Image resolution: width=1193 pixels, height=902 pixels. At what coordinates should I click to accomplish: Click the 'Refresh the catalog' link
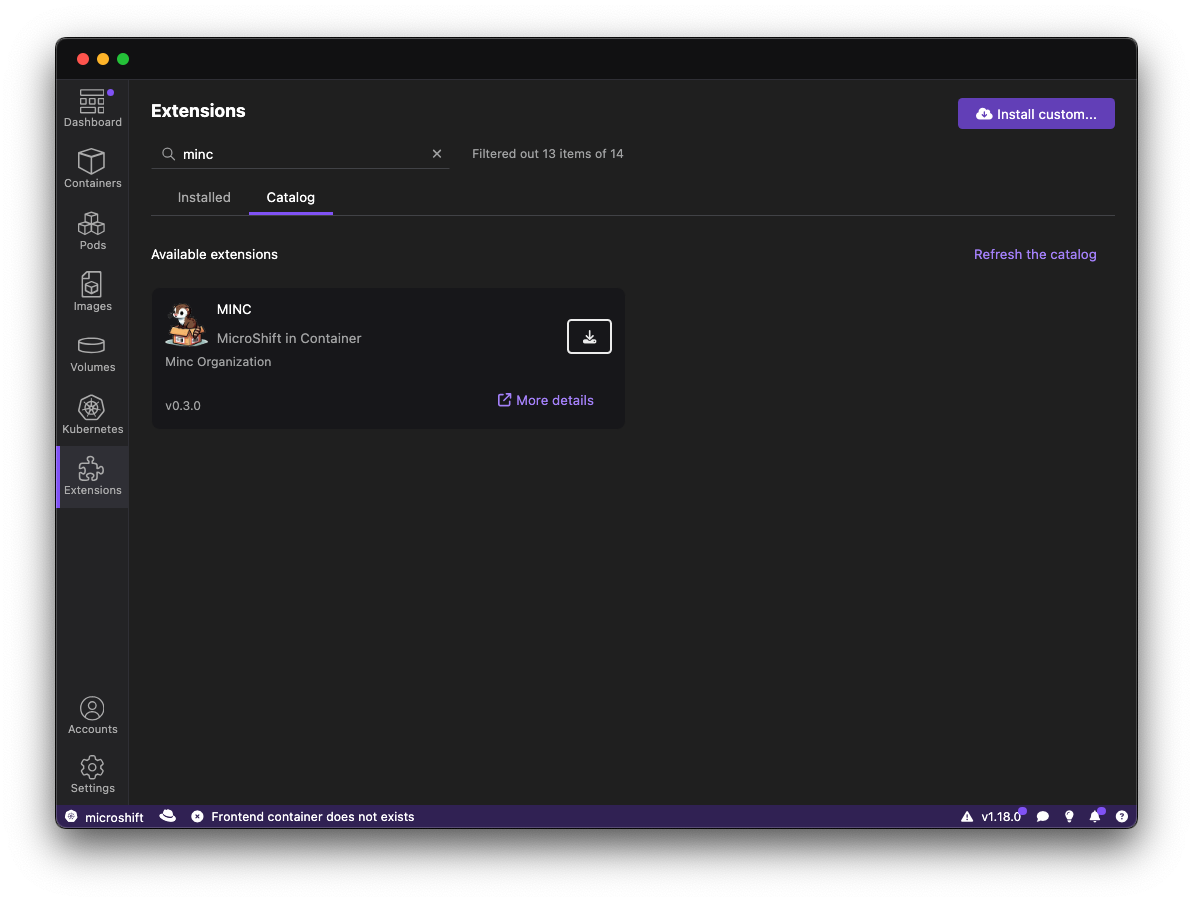tap(1034, 255)
